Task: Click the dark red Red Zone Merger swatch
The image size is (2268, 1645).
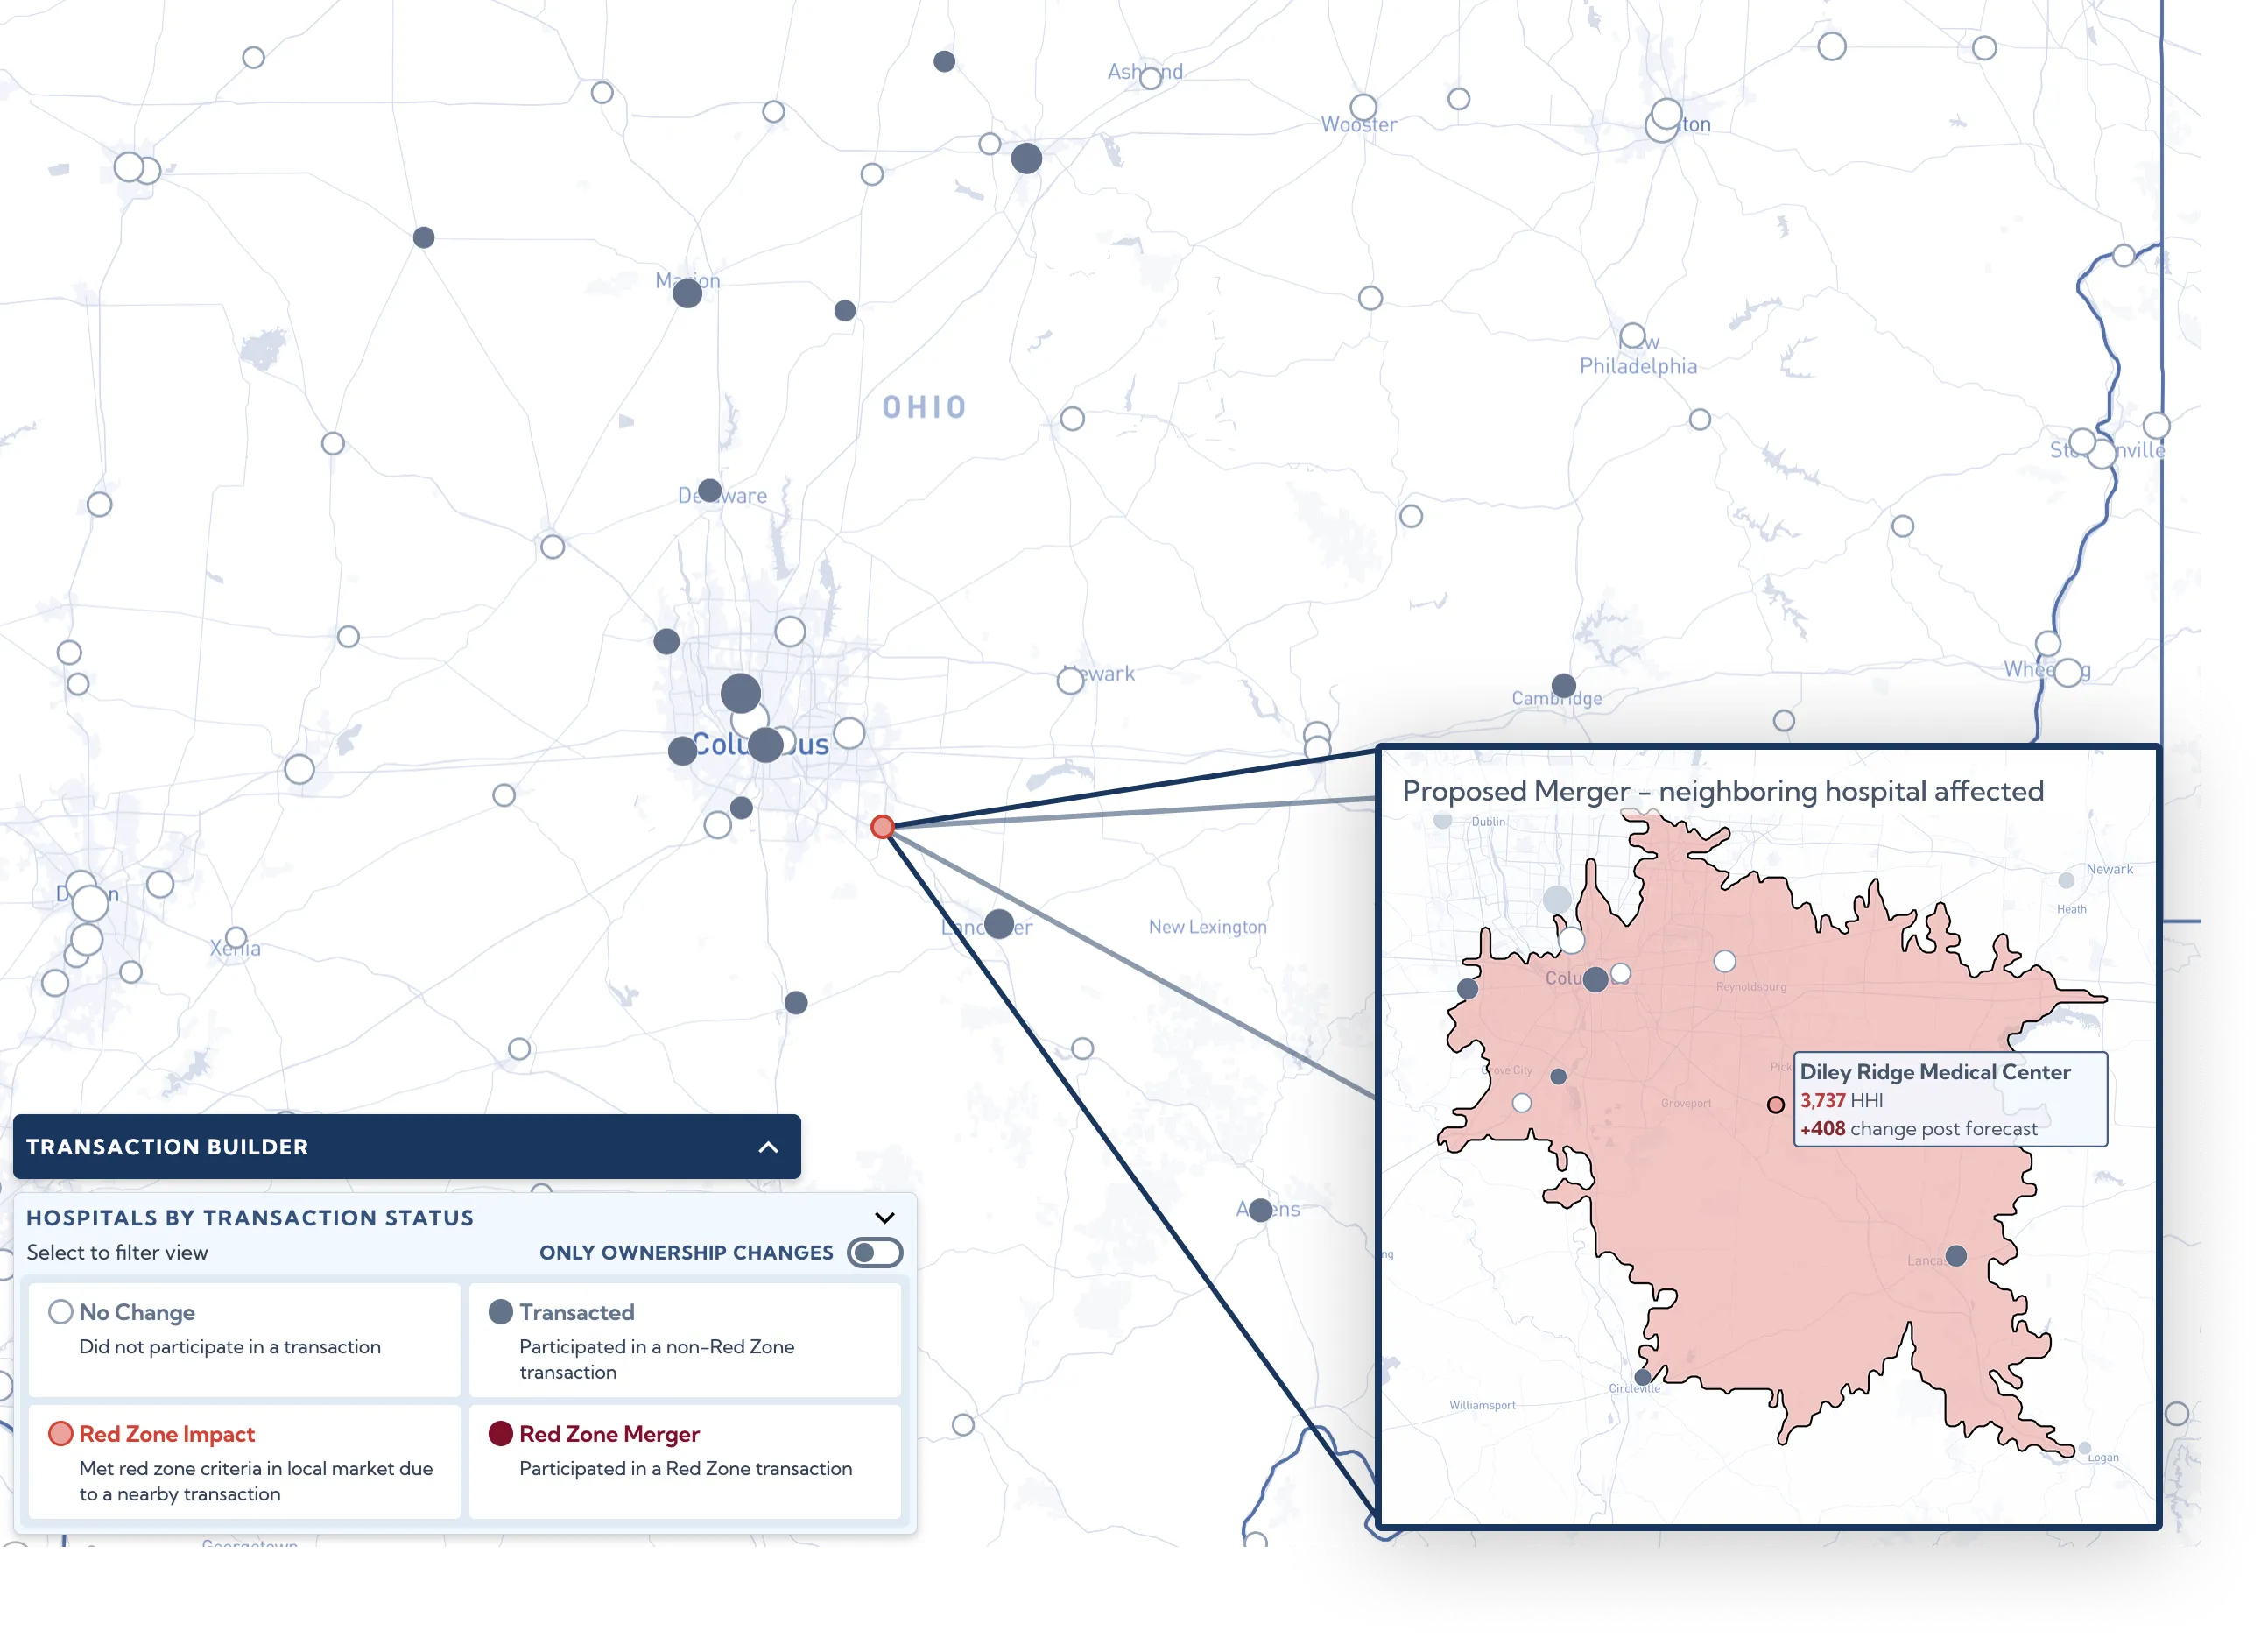Action: click(x=501, y=1434)
